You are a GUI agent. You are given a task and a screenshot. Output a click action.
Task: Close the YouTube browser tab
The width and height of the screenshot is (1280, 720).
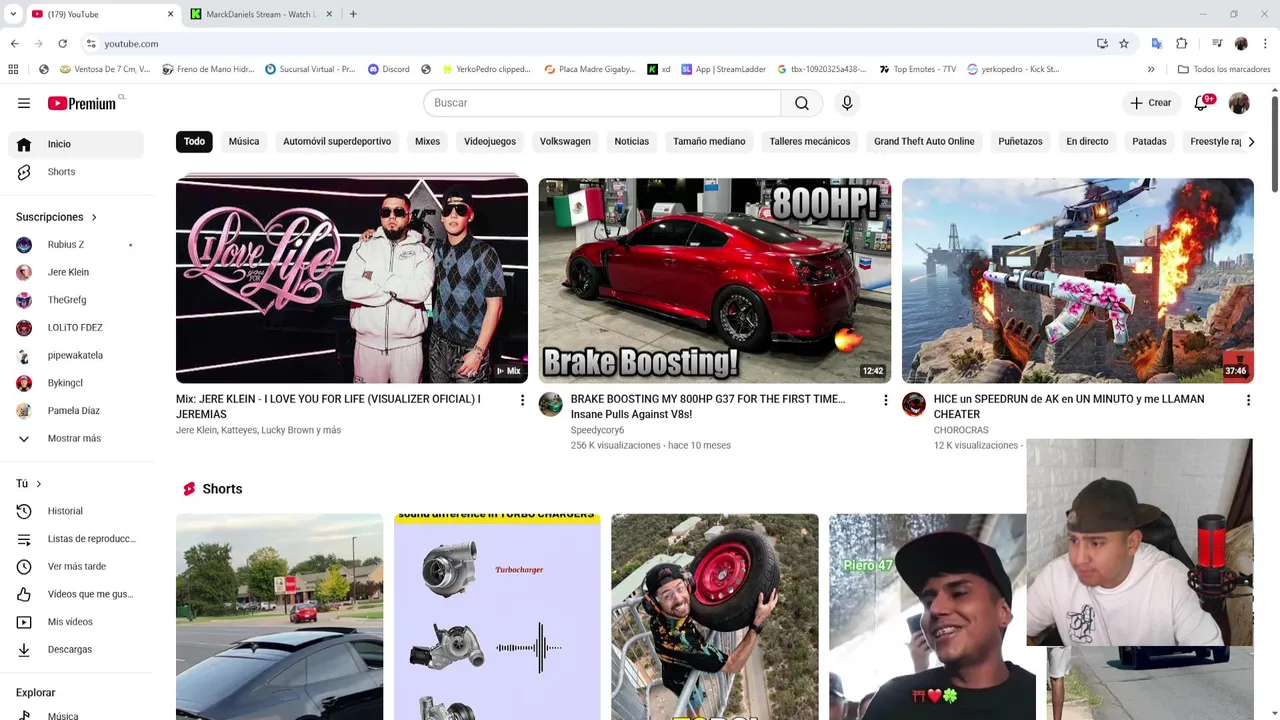click(170, 14)
